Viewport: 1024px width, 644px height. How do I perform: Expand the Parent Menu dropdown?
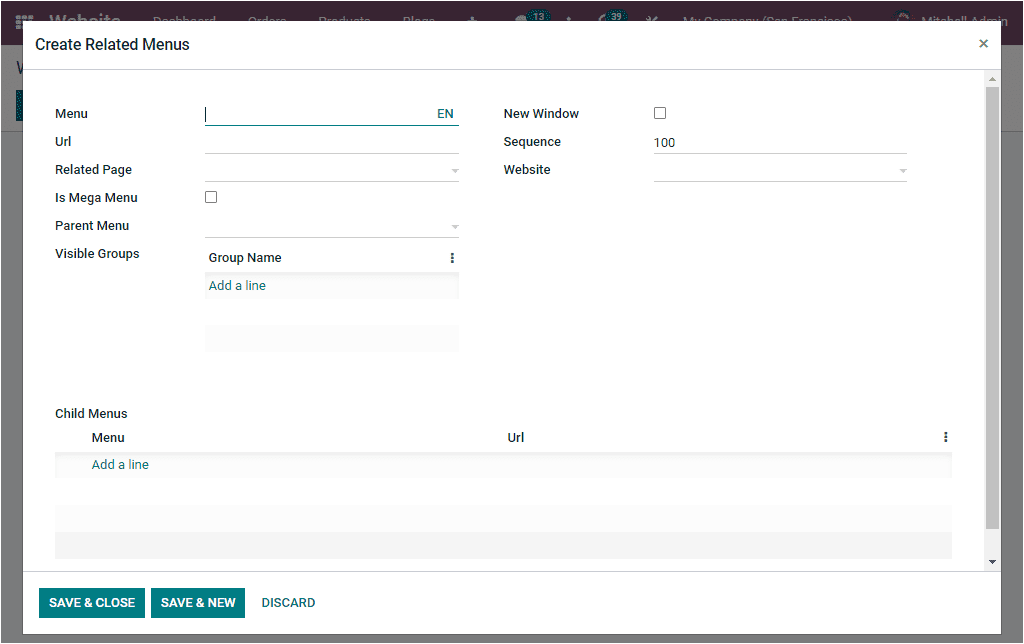tap(455, 226)
